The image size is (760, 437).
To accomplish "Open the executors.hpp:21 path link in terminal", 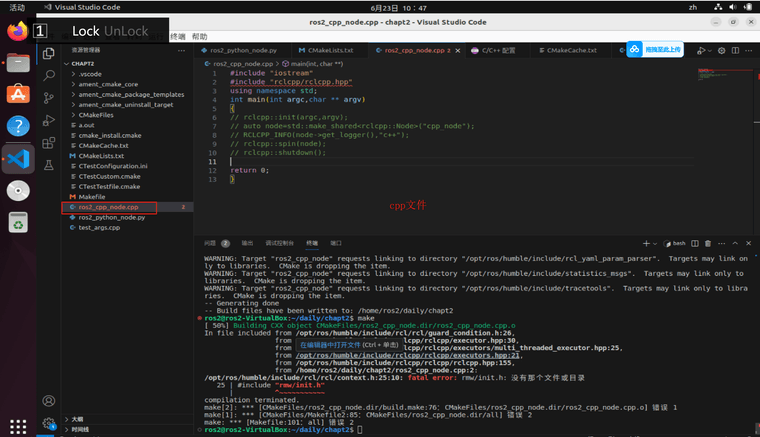I will pos(407,356).
